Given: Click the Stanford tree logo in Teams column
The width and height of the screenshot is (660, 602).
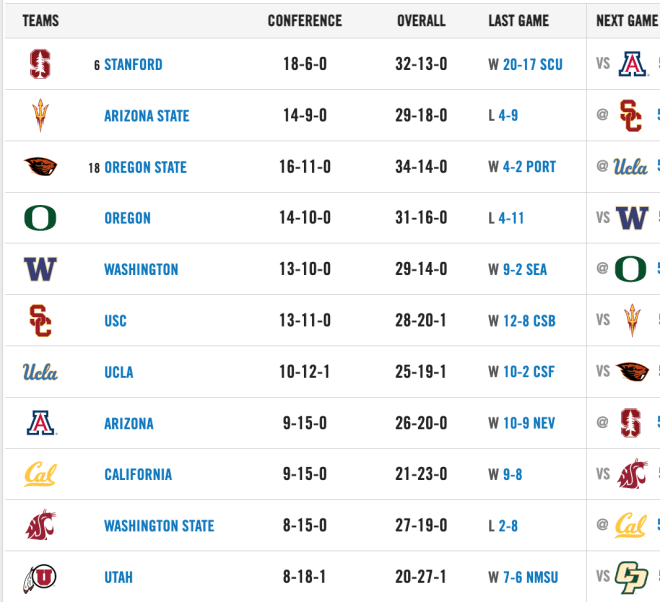Looking at the screenshot, I should pos(40,64).
